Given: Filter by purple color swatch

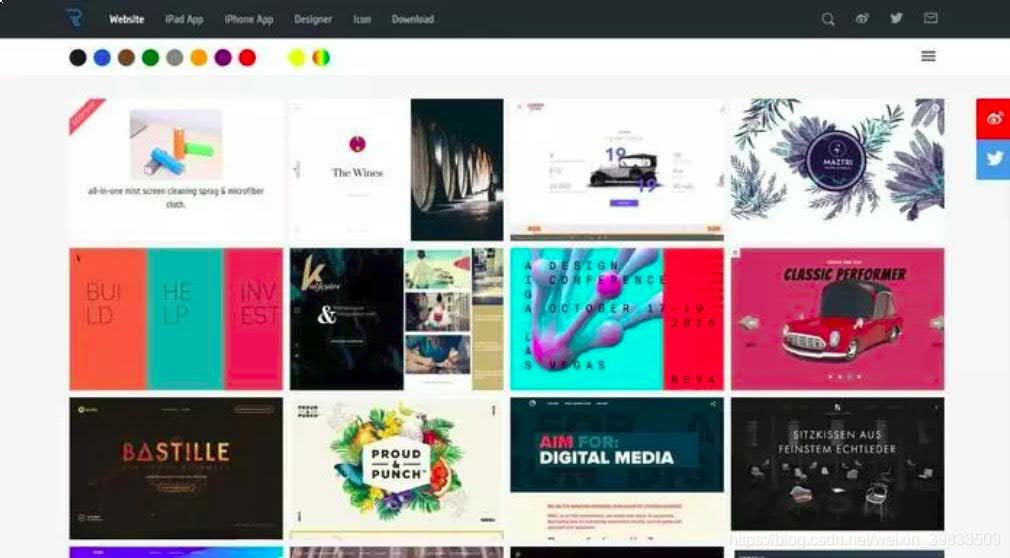Looking at the screenshot, I should click(223, 58).
